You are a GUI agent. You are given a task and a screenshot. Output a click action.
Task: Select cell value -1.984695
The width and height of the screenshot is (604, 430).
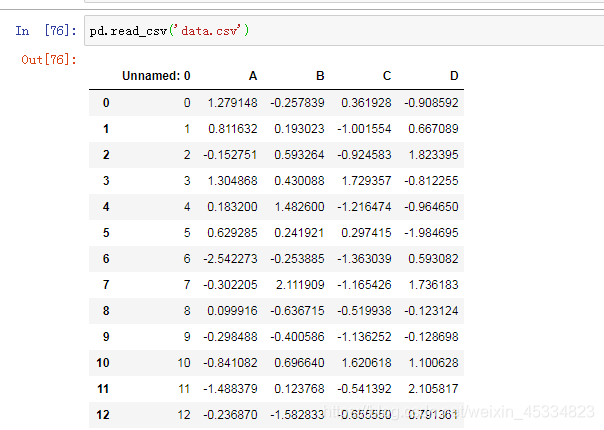pos(431,233)
